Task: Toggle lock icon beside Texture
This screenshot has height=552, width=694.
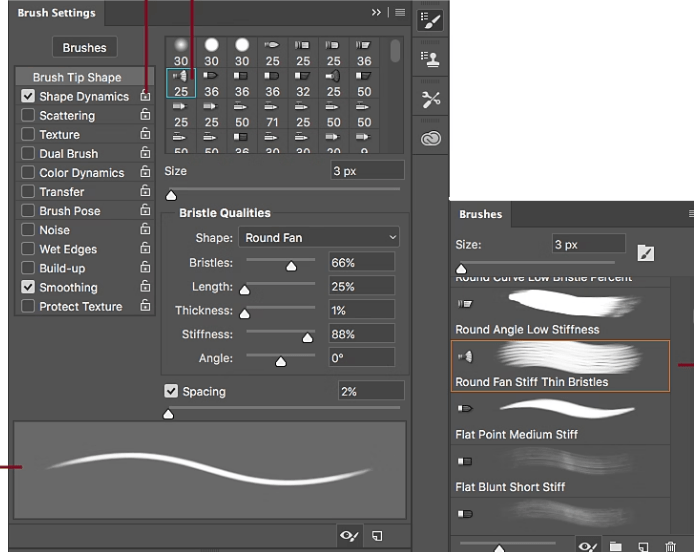Action: (x=145, y=134)
